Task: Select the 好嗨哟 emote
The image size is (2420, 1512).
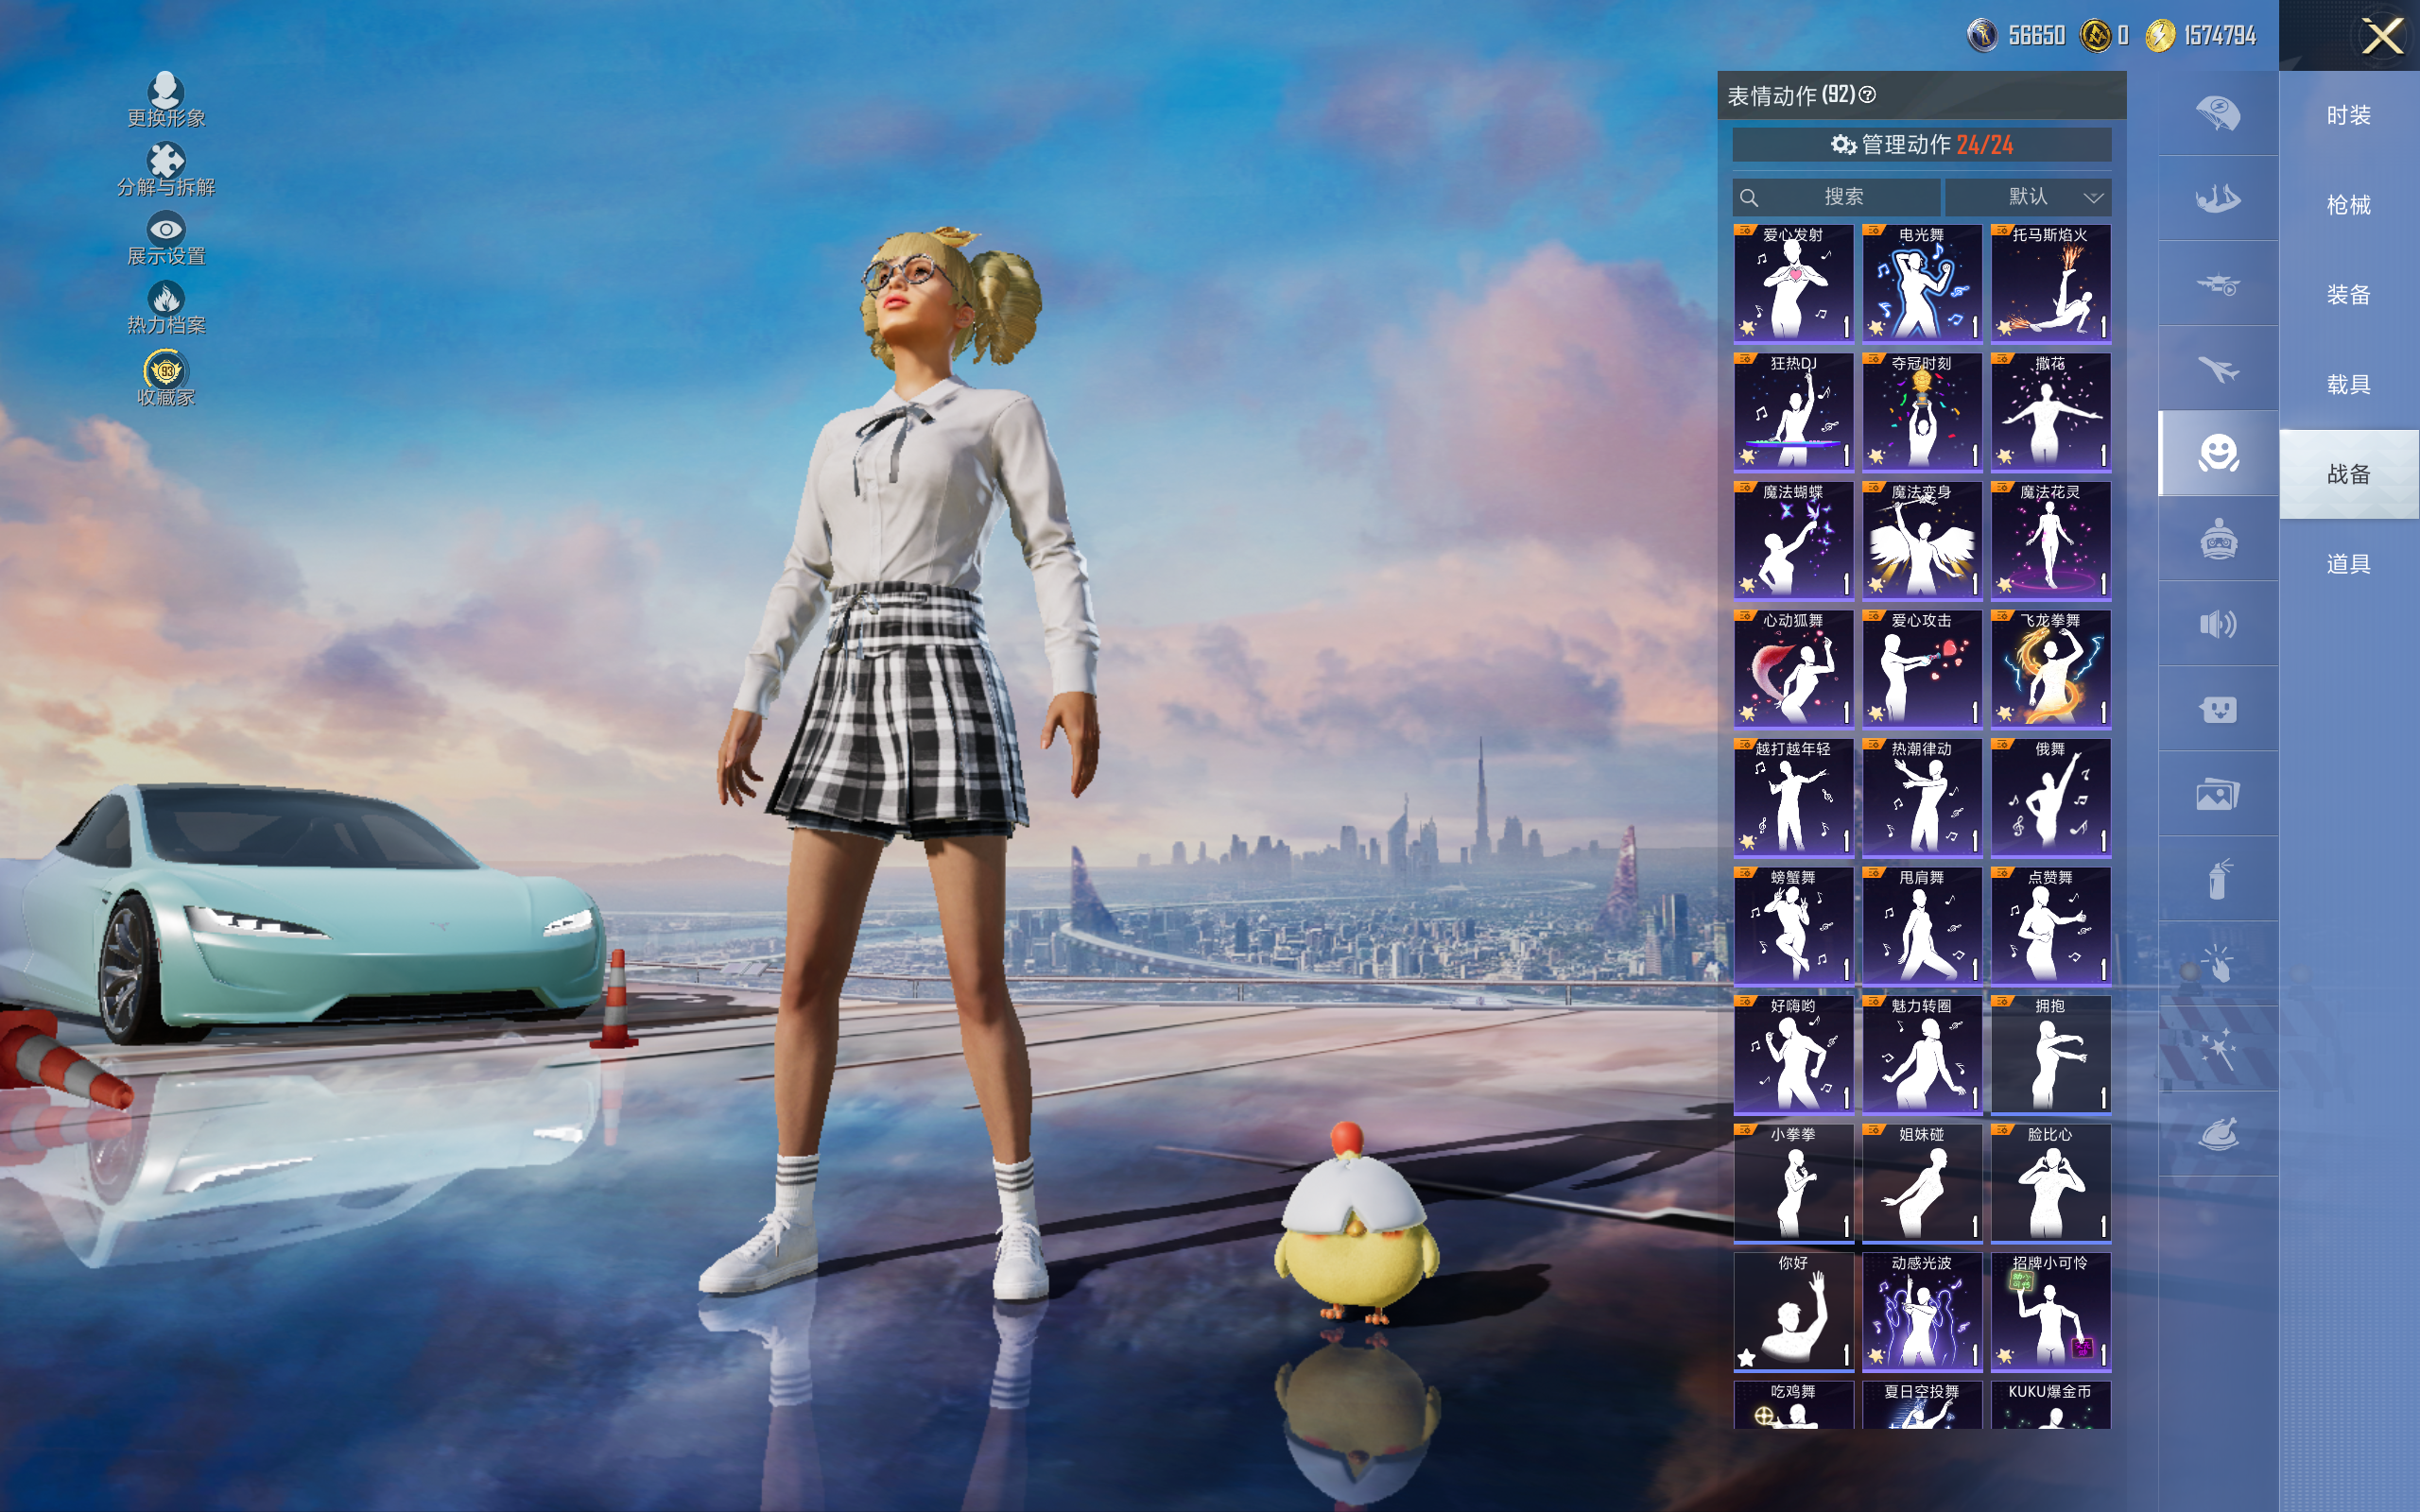Action: [1793, 1054]
